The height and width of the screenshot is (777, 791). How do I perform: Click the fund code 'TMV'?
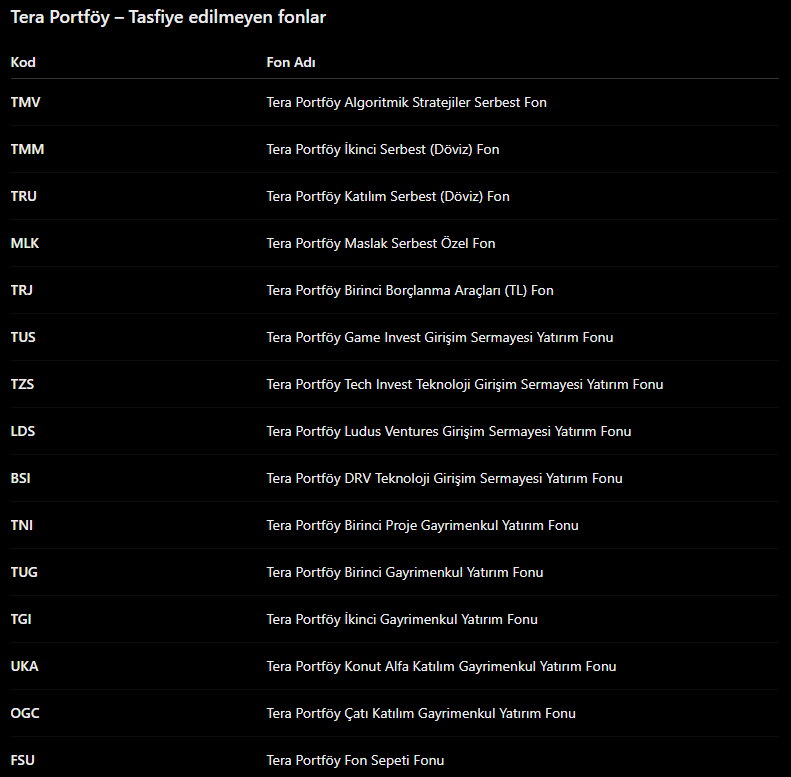[x=25, y=102]
